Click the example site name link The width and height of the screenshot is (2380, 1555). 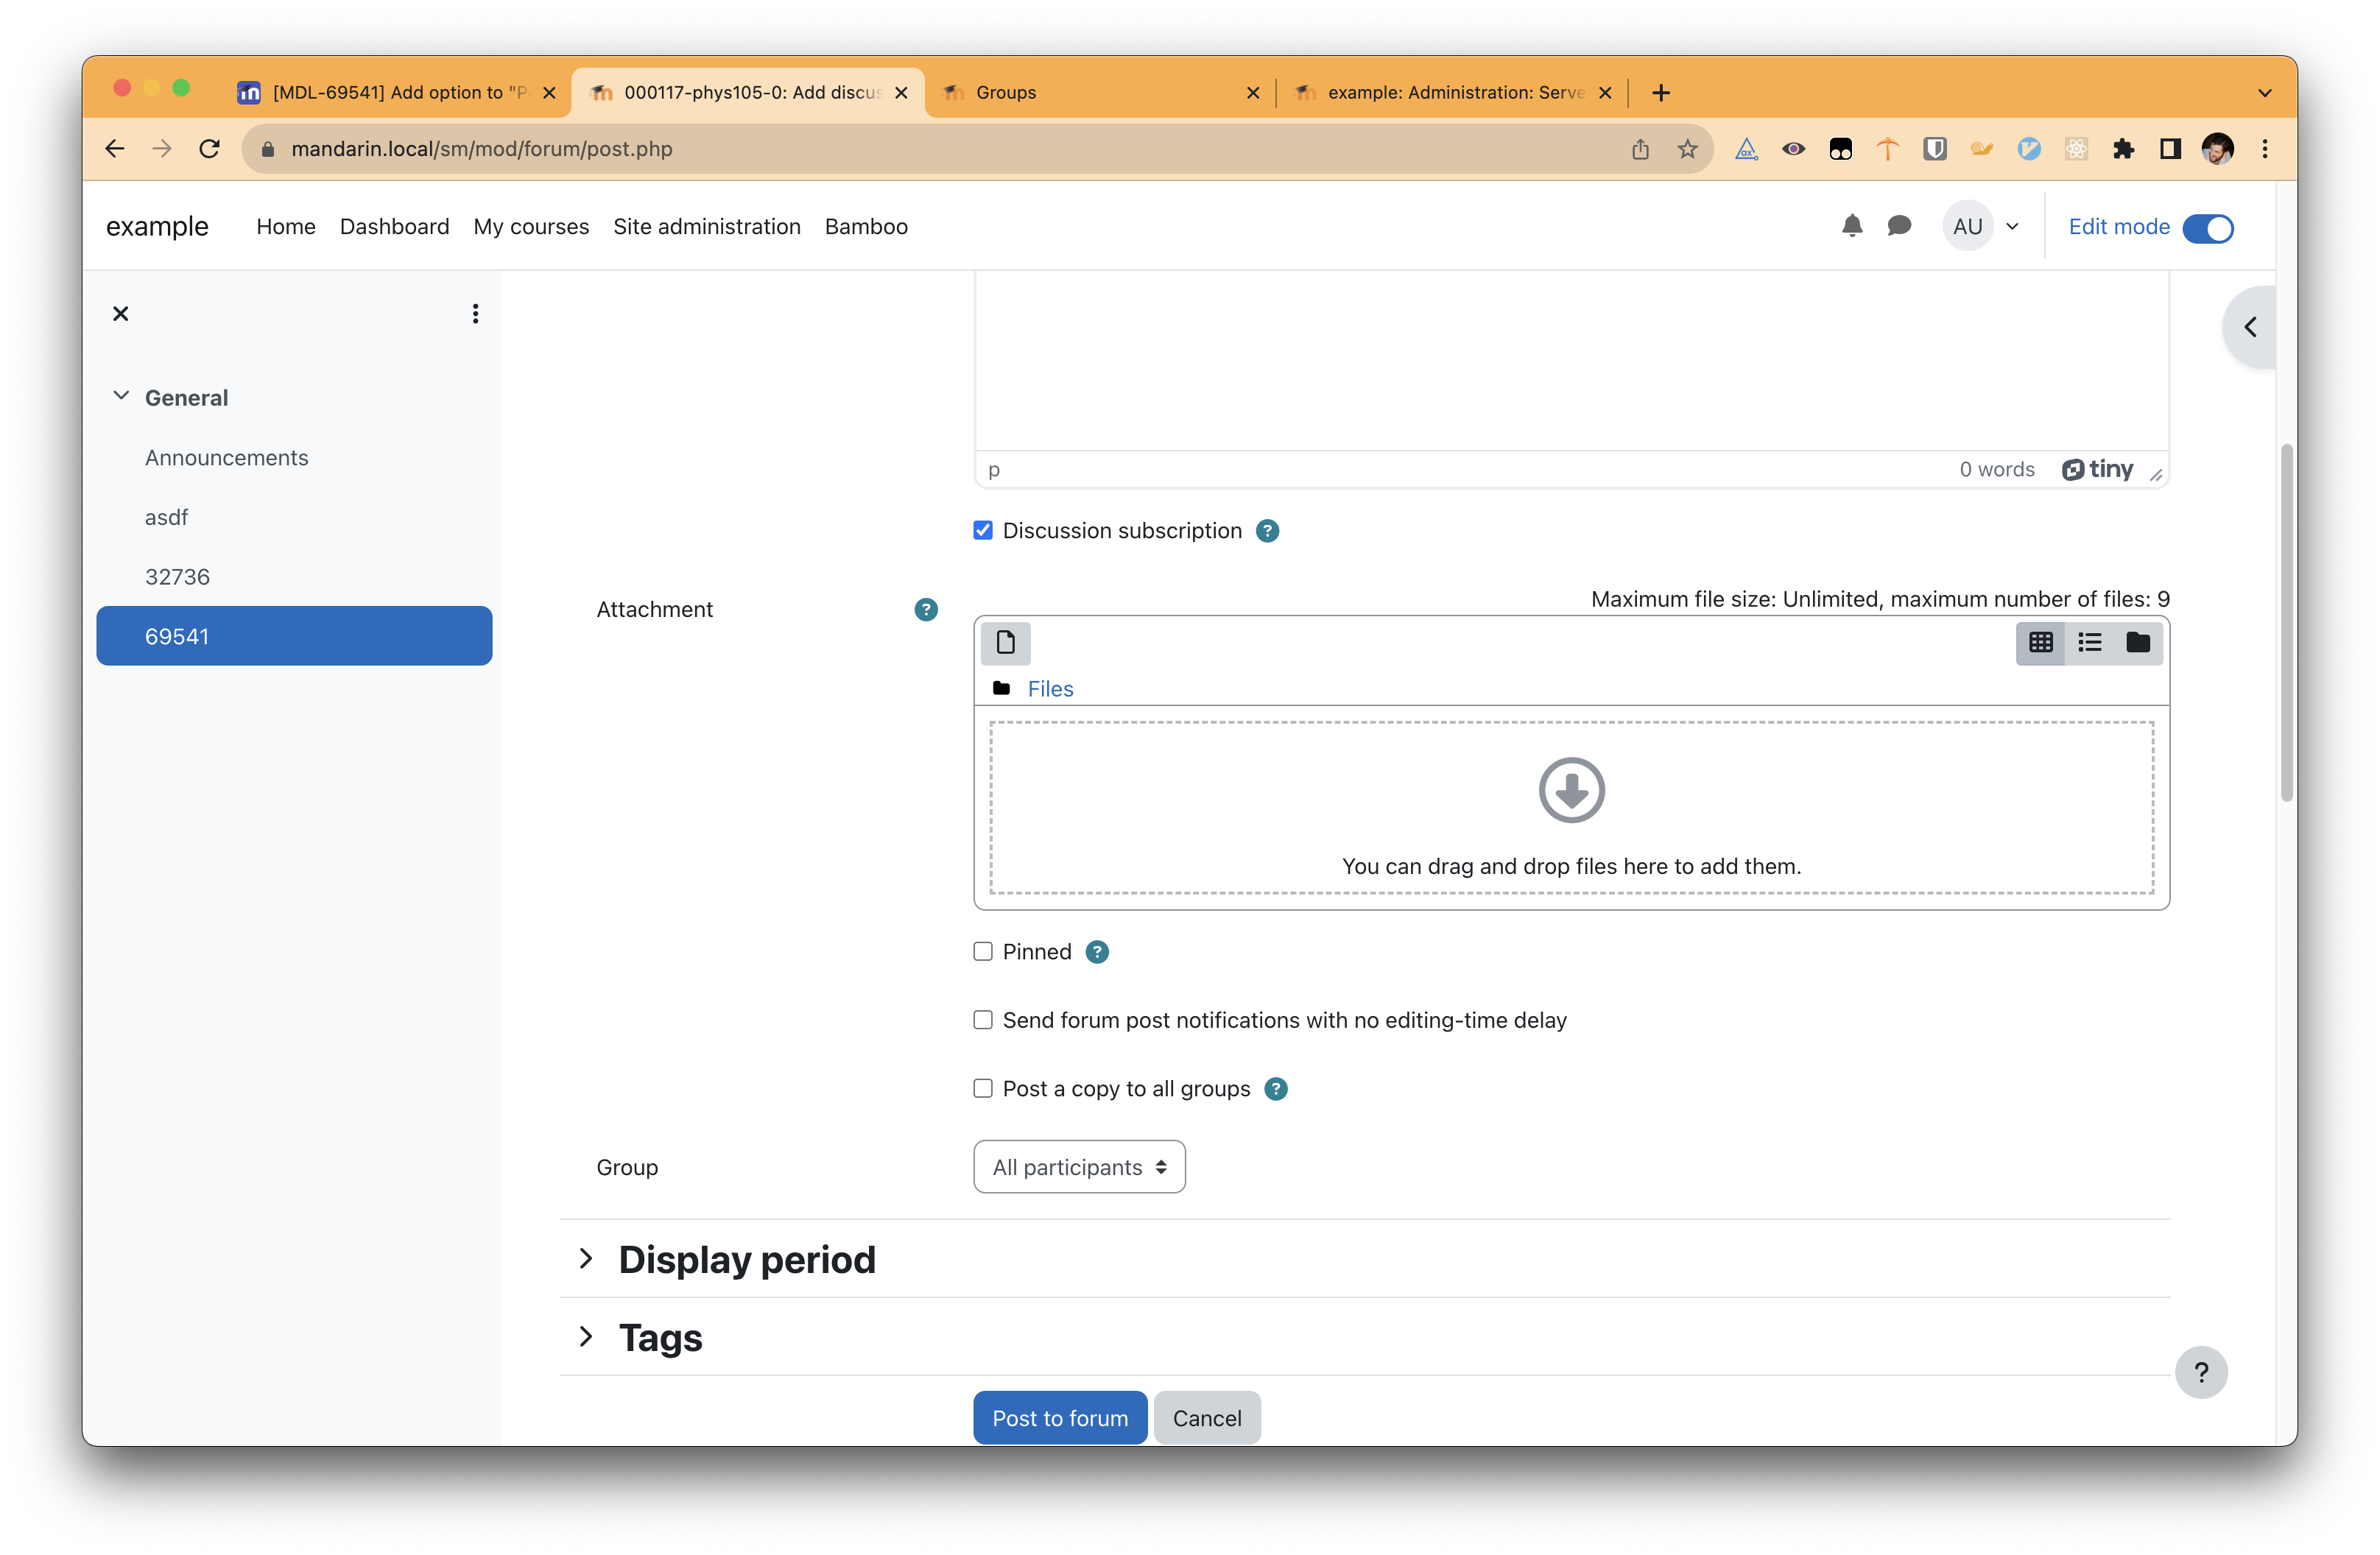[x=157, y=226]
